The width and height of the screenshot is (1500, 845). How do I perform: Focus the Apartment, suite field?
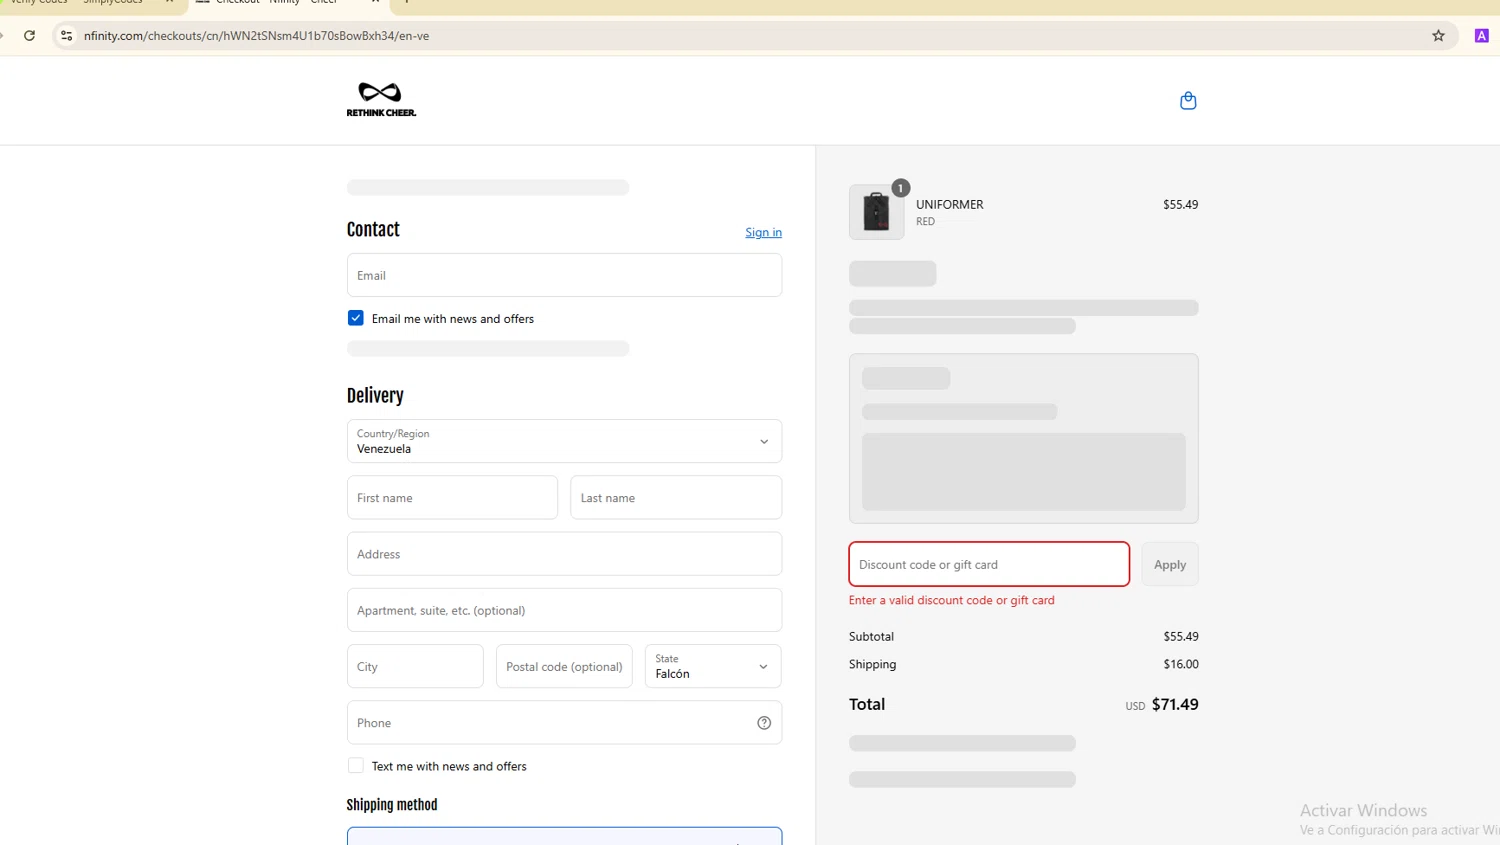564,610
